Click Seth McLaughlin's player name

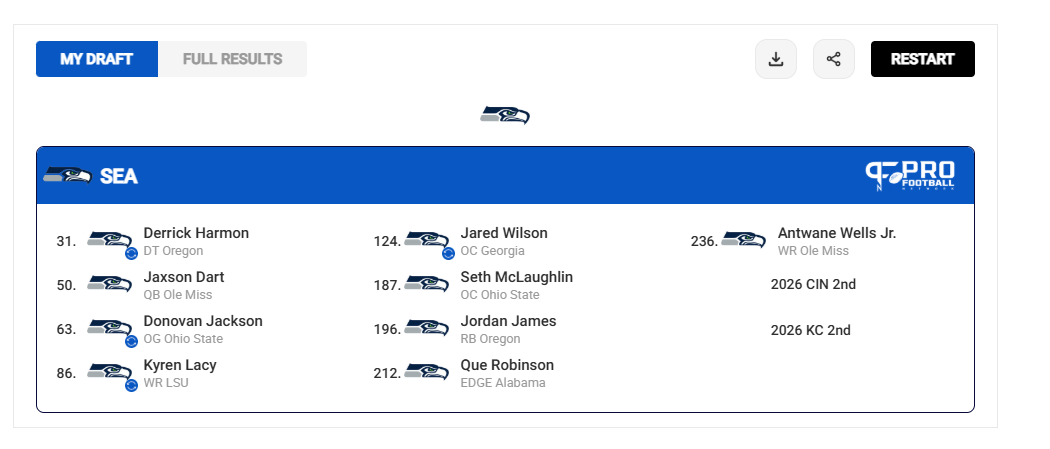click(517, 277)
